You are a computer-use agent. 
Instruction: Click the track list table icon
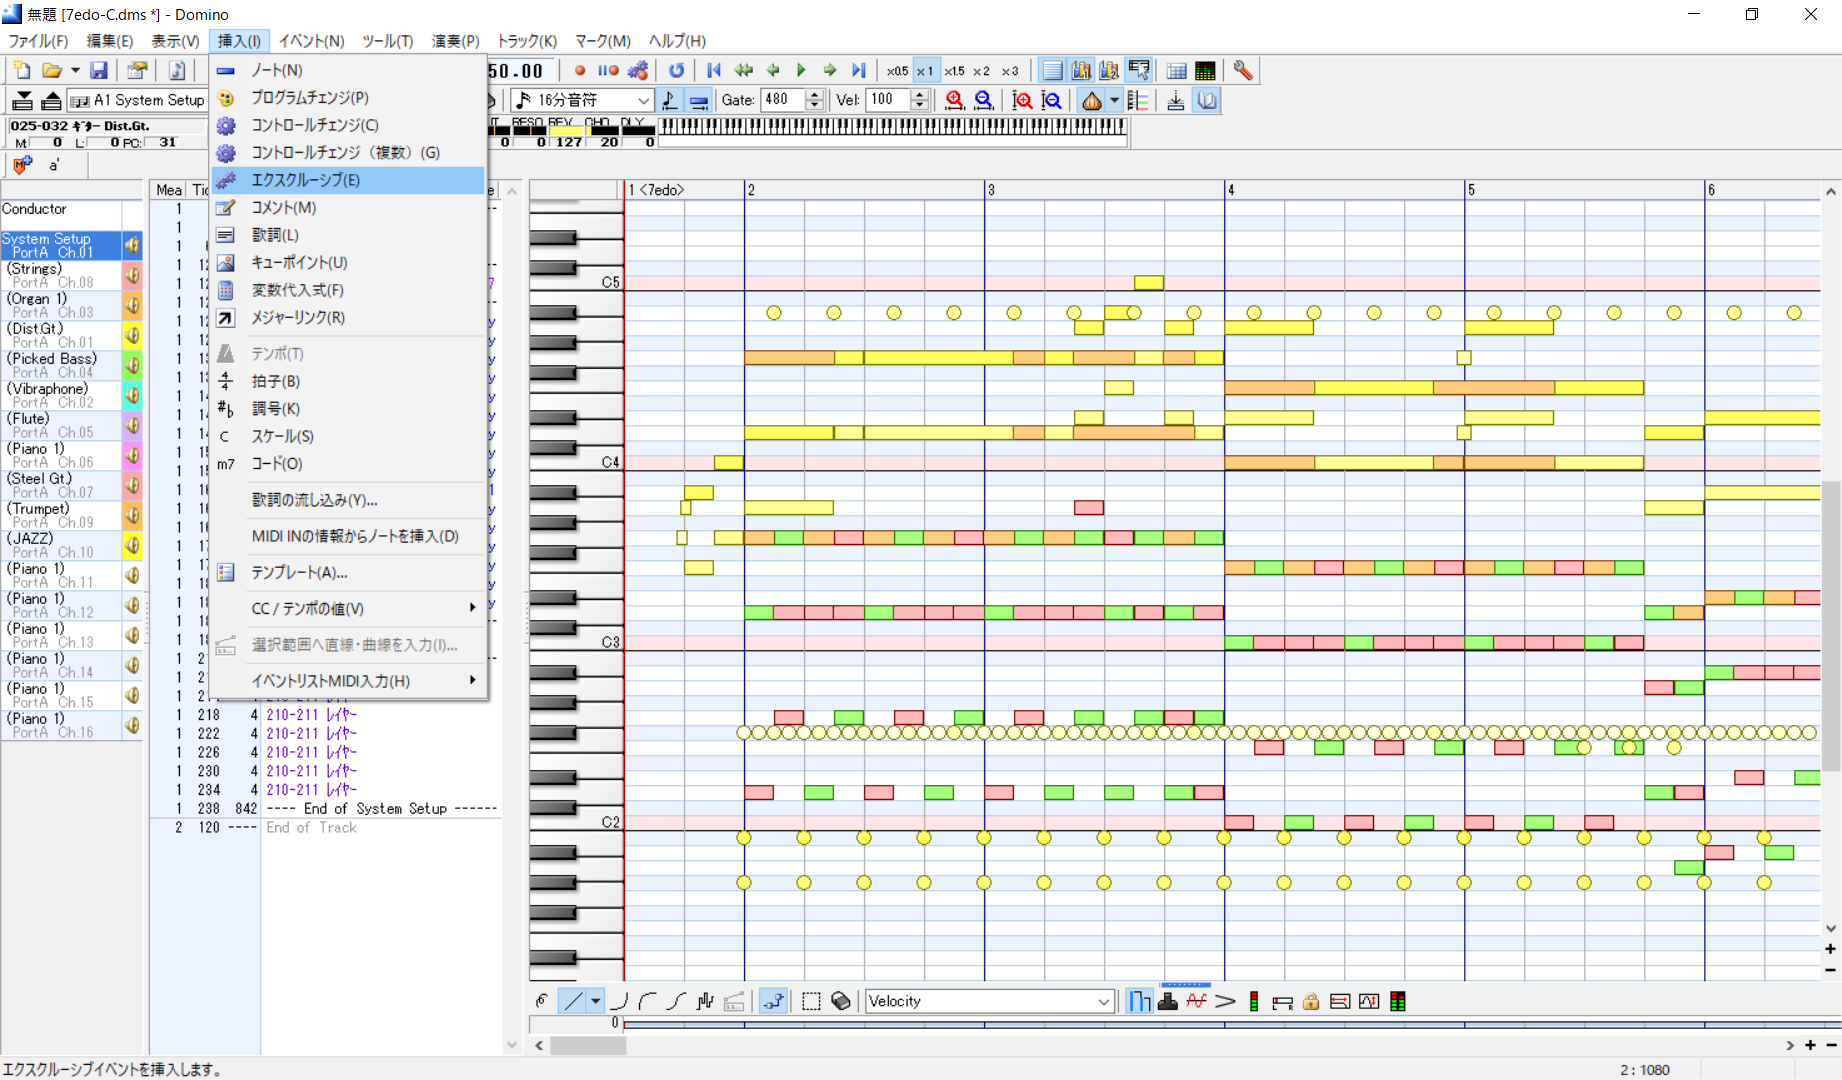point(1176,70)
